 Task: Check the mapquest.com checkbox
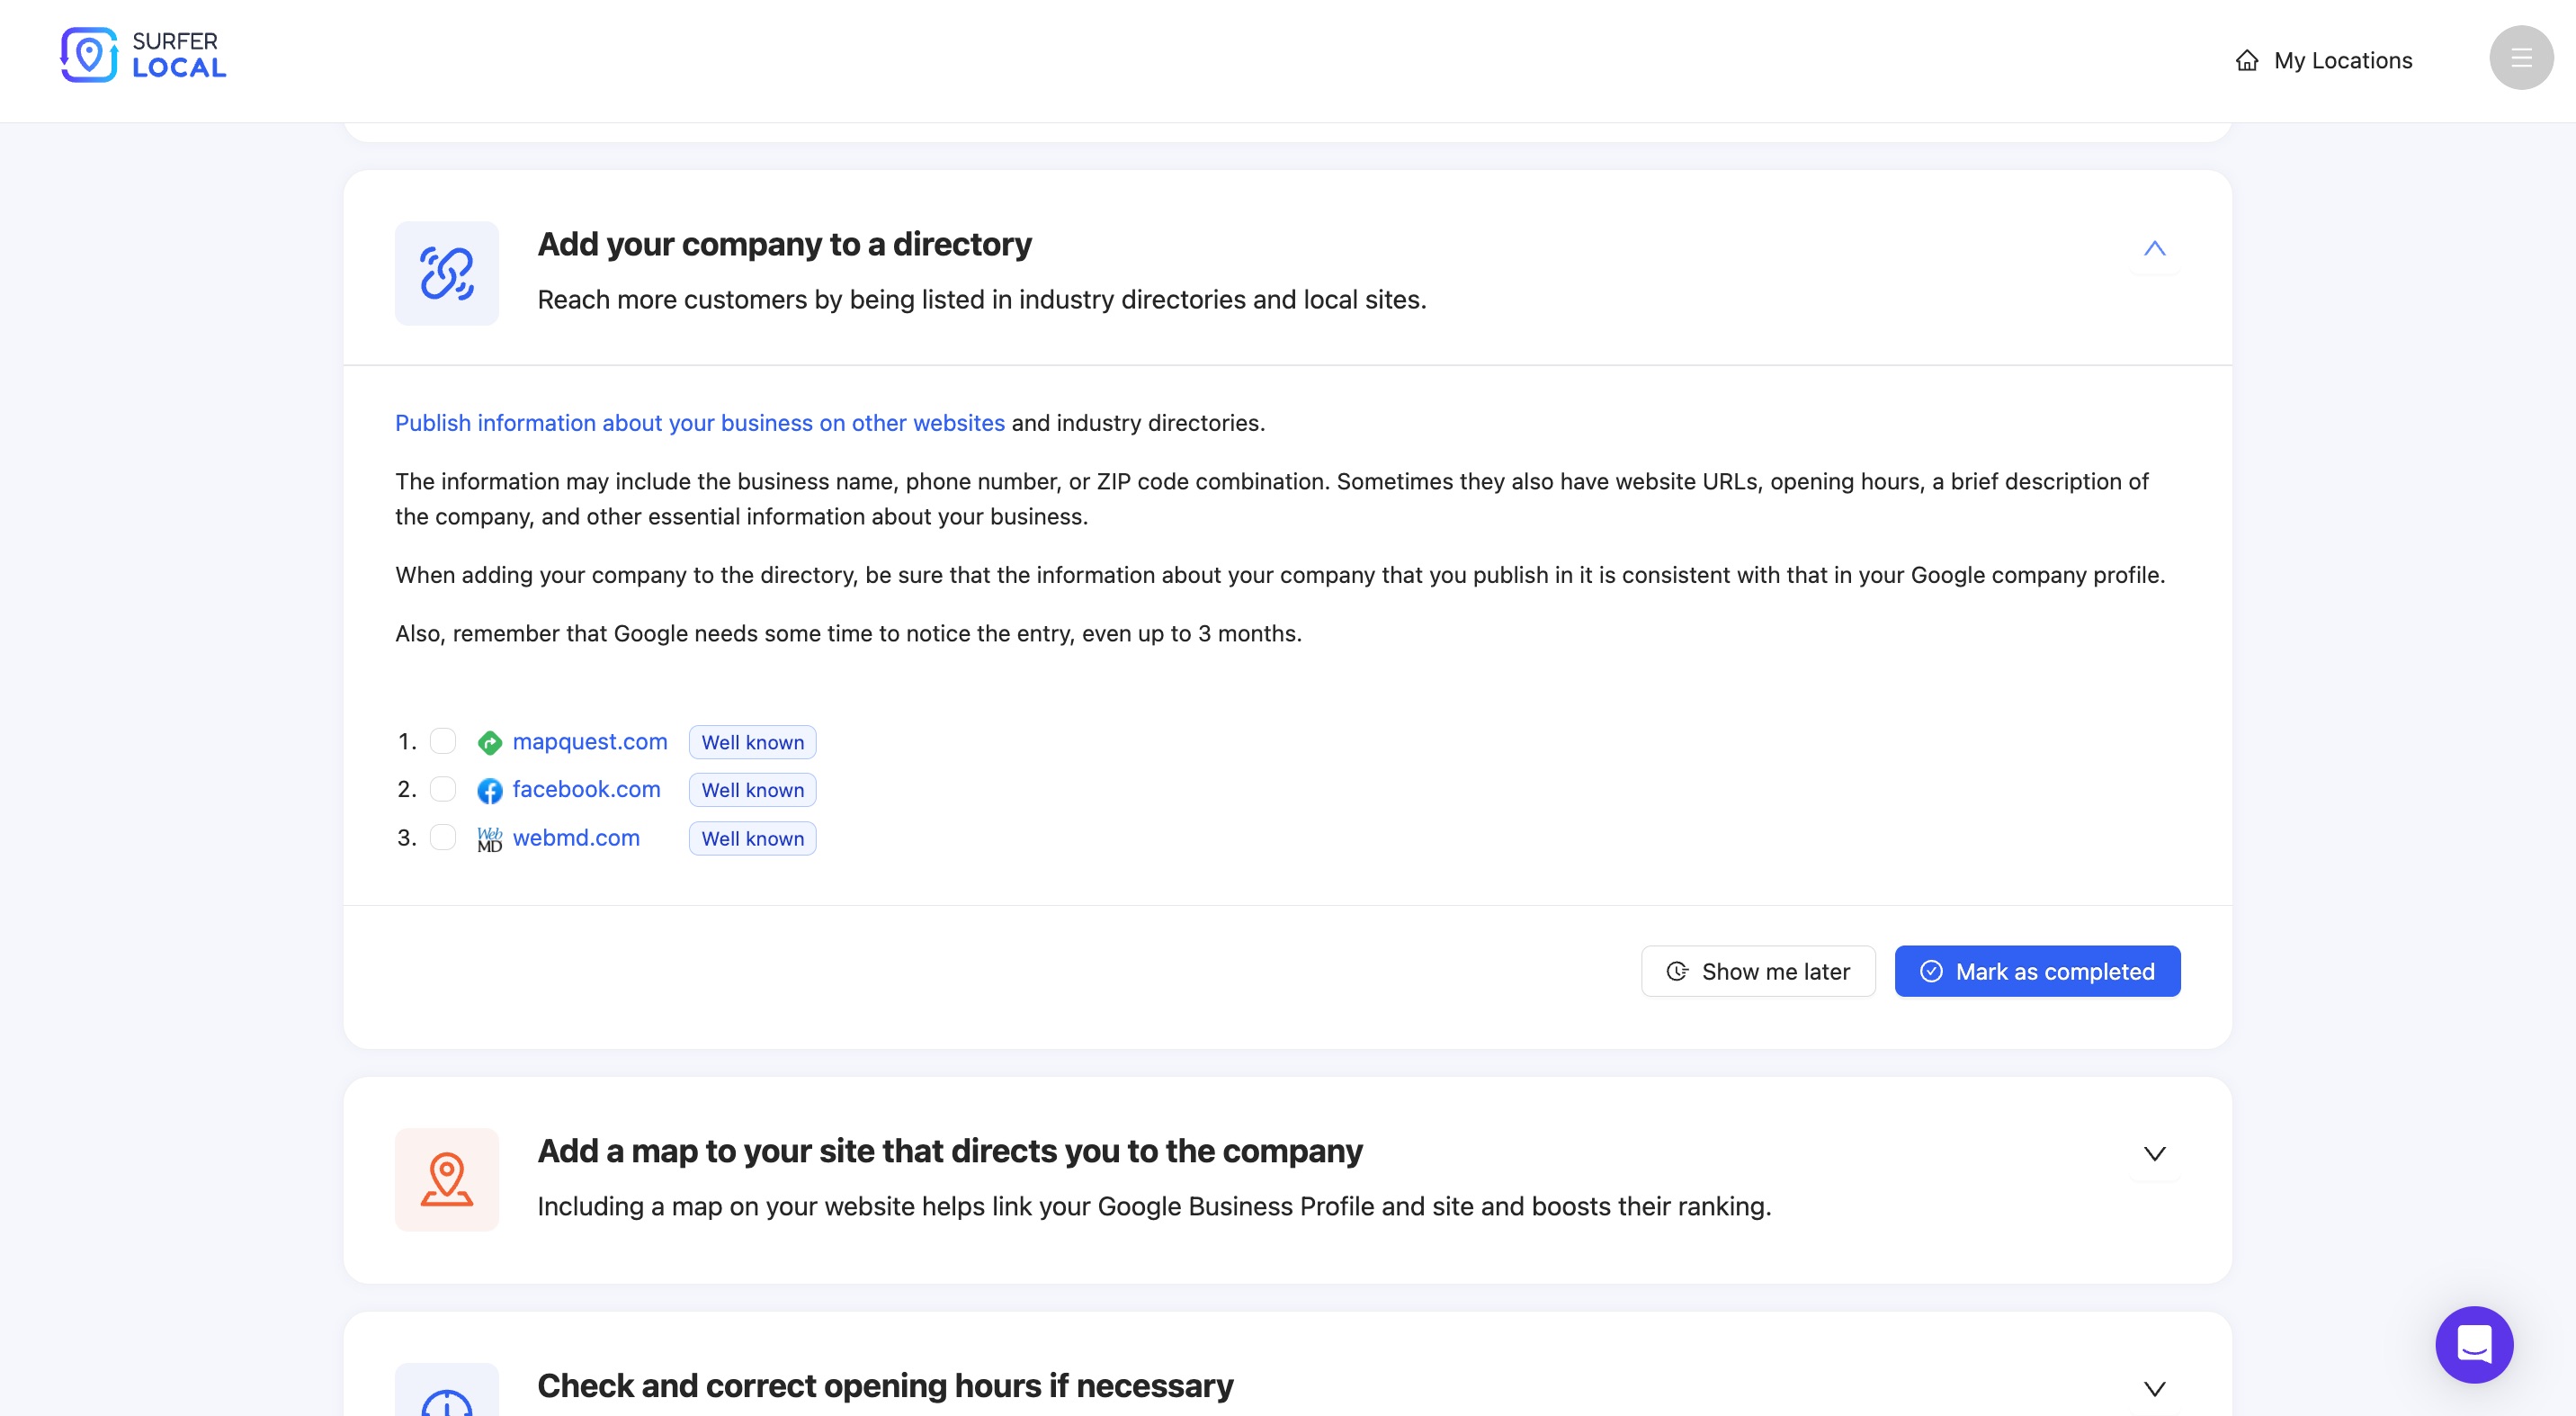pos(443,741)
